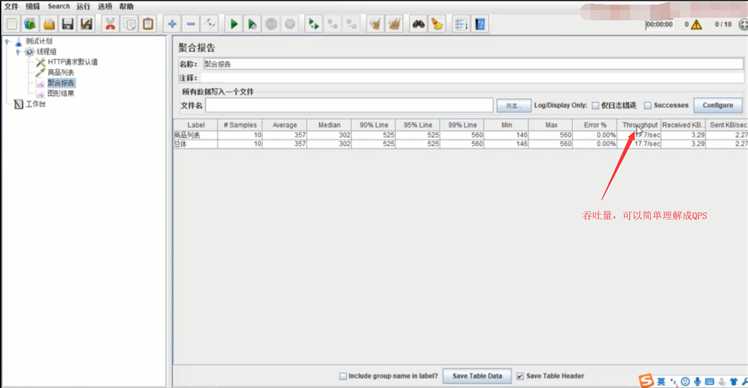
Task: Click the Start no pauses icon
Action: pos(252,24)
